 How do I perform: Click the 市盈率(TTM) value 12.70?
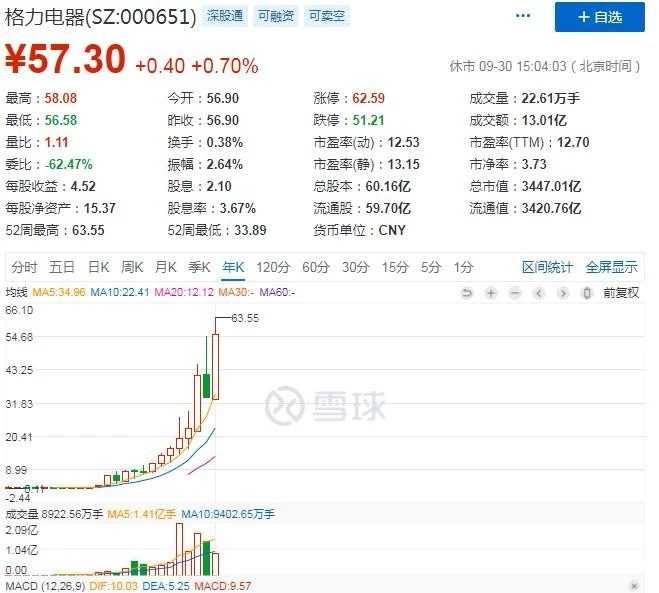tap(573, 142)
